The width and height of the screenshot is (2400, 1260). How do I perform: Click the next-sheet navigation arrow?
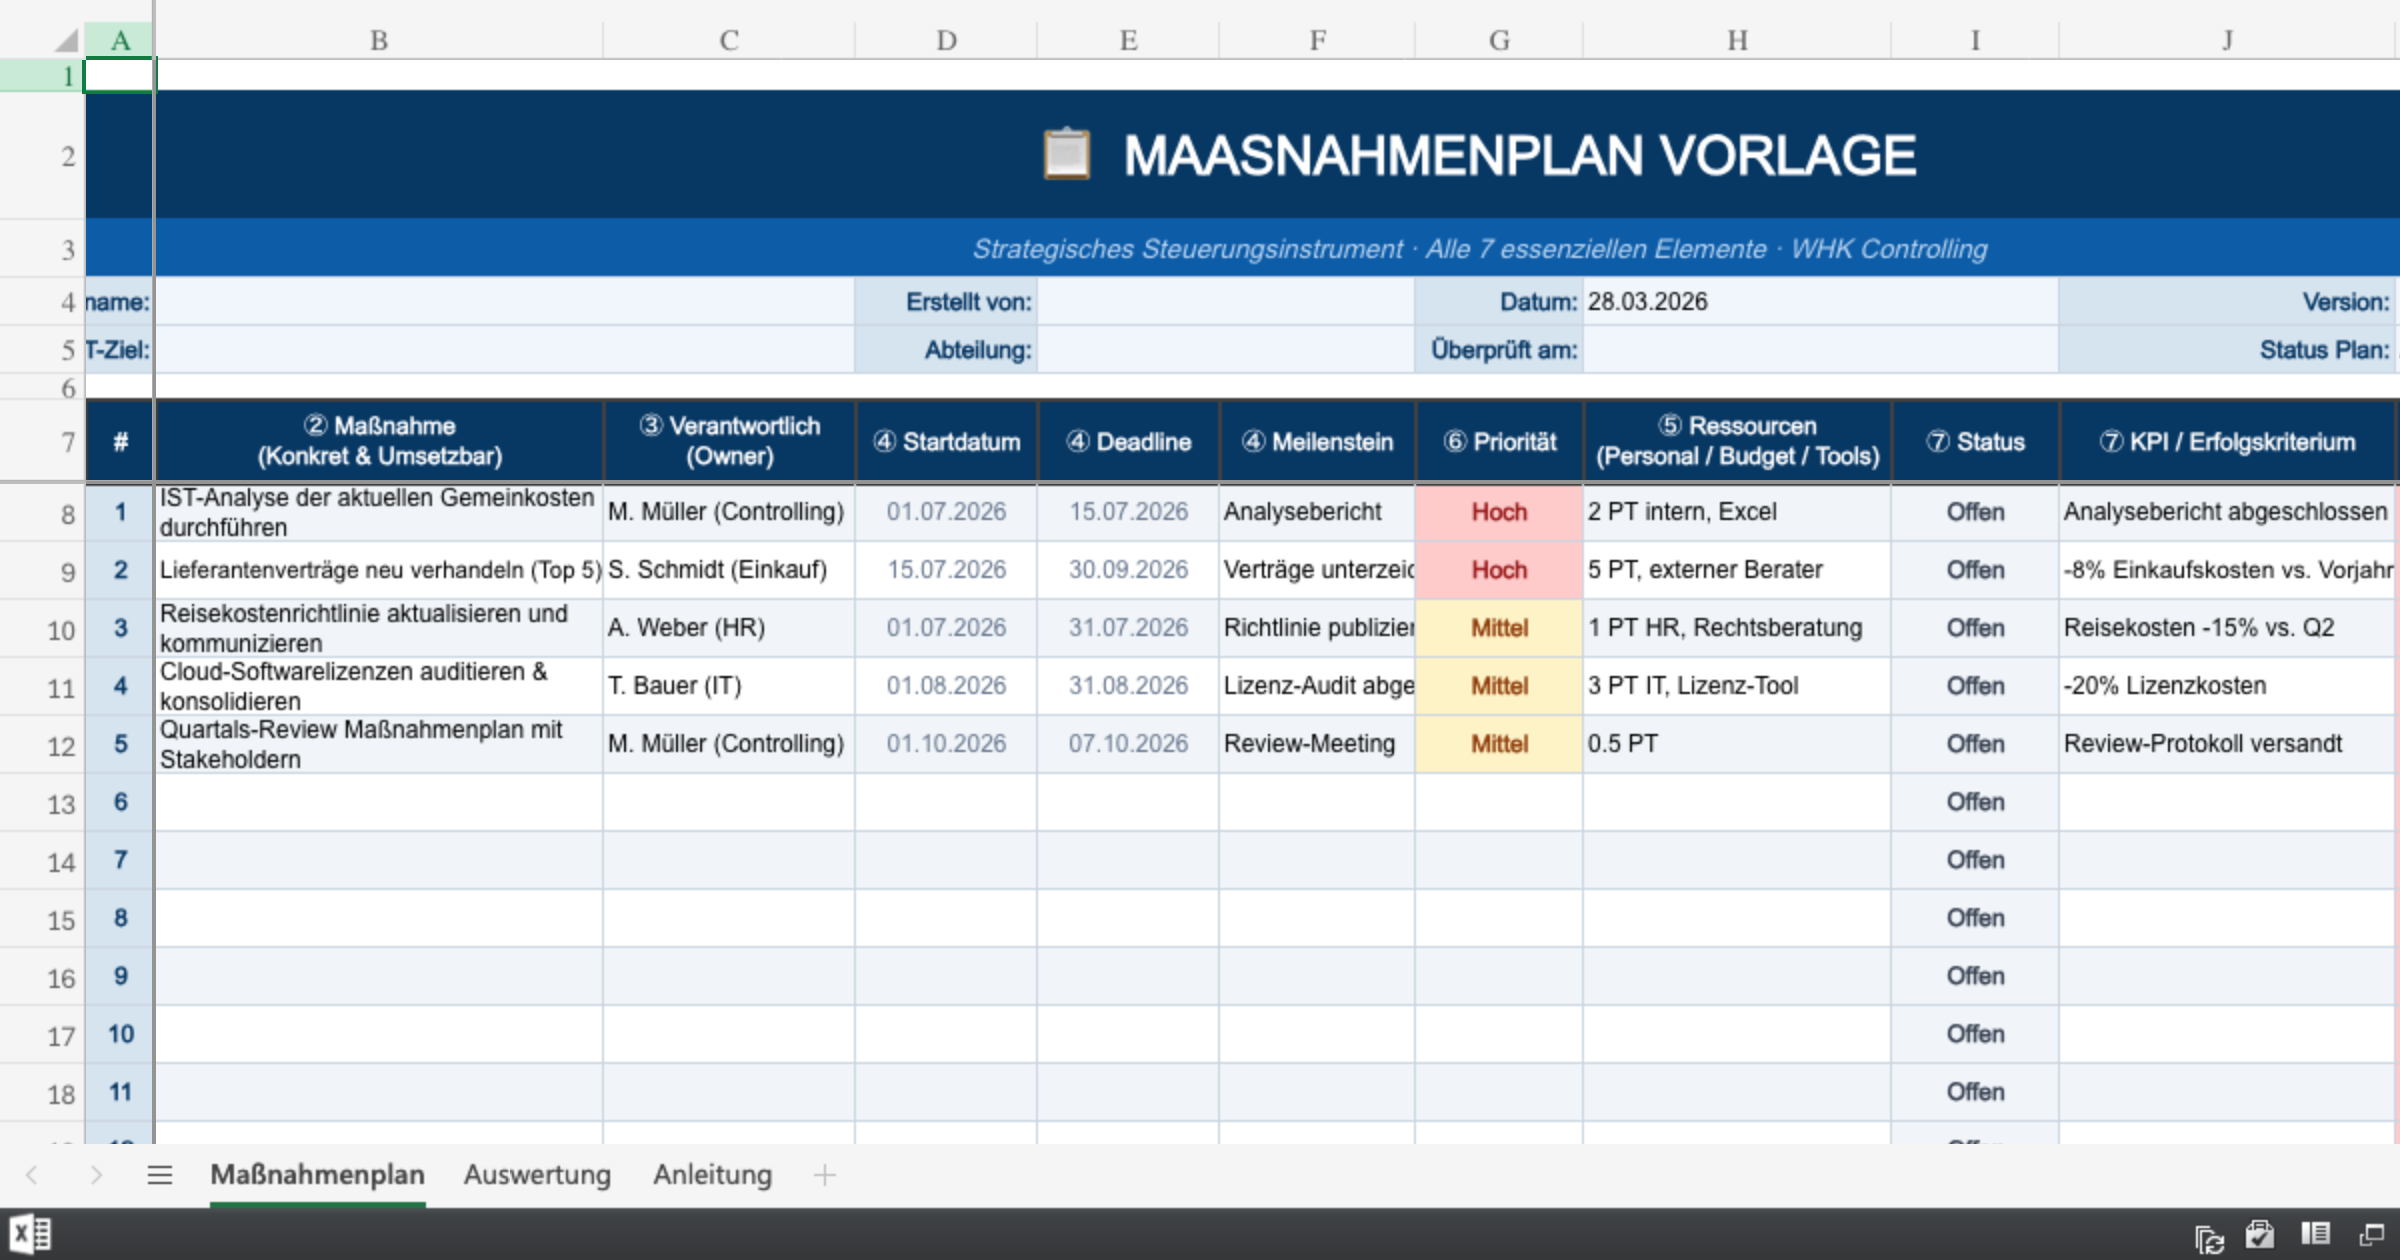(x=95, y=1175)
